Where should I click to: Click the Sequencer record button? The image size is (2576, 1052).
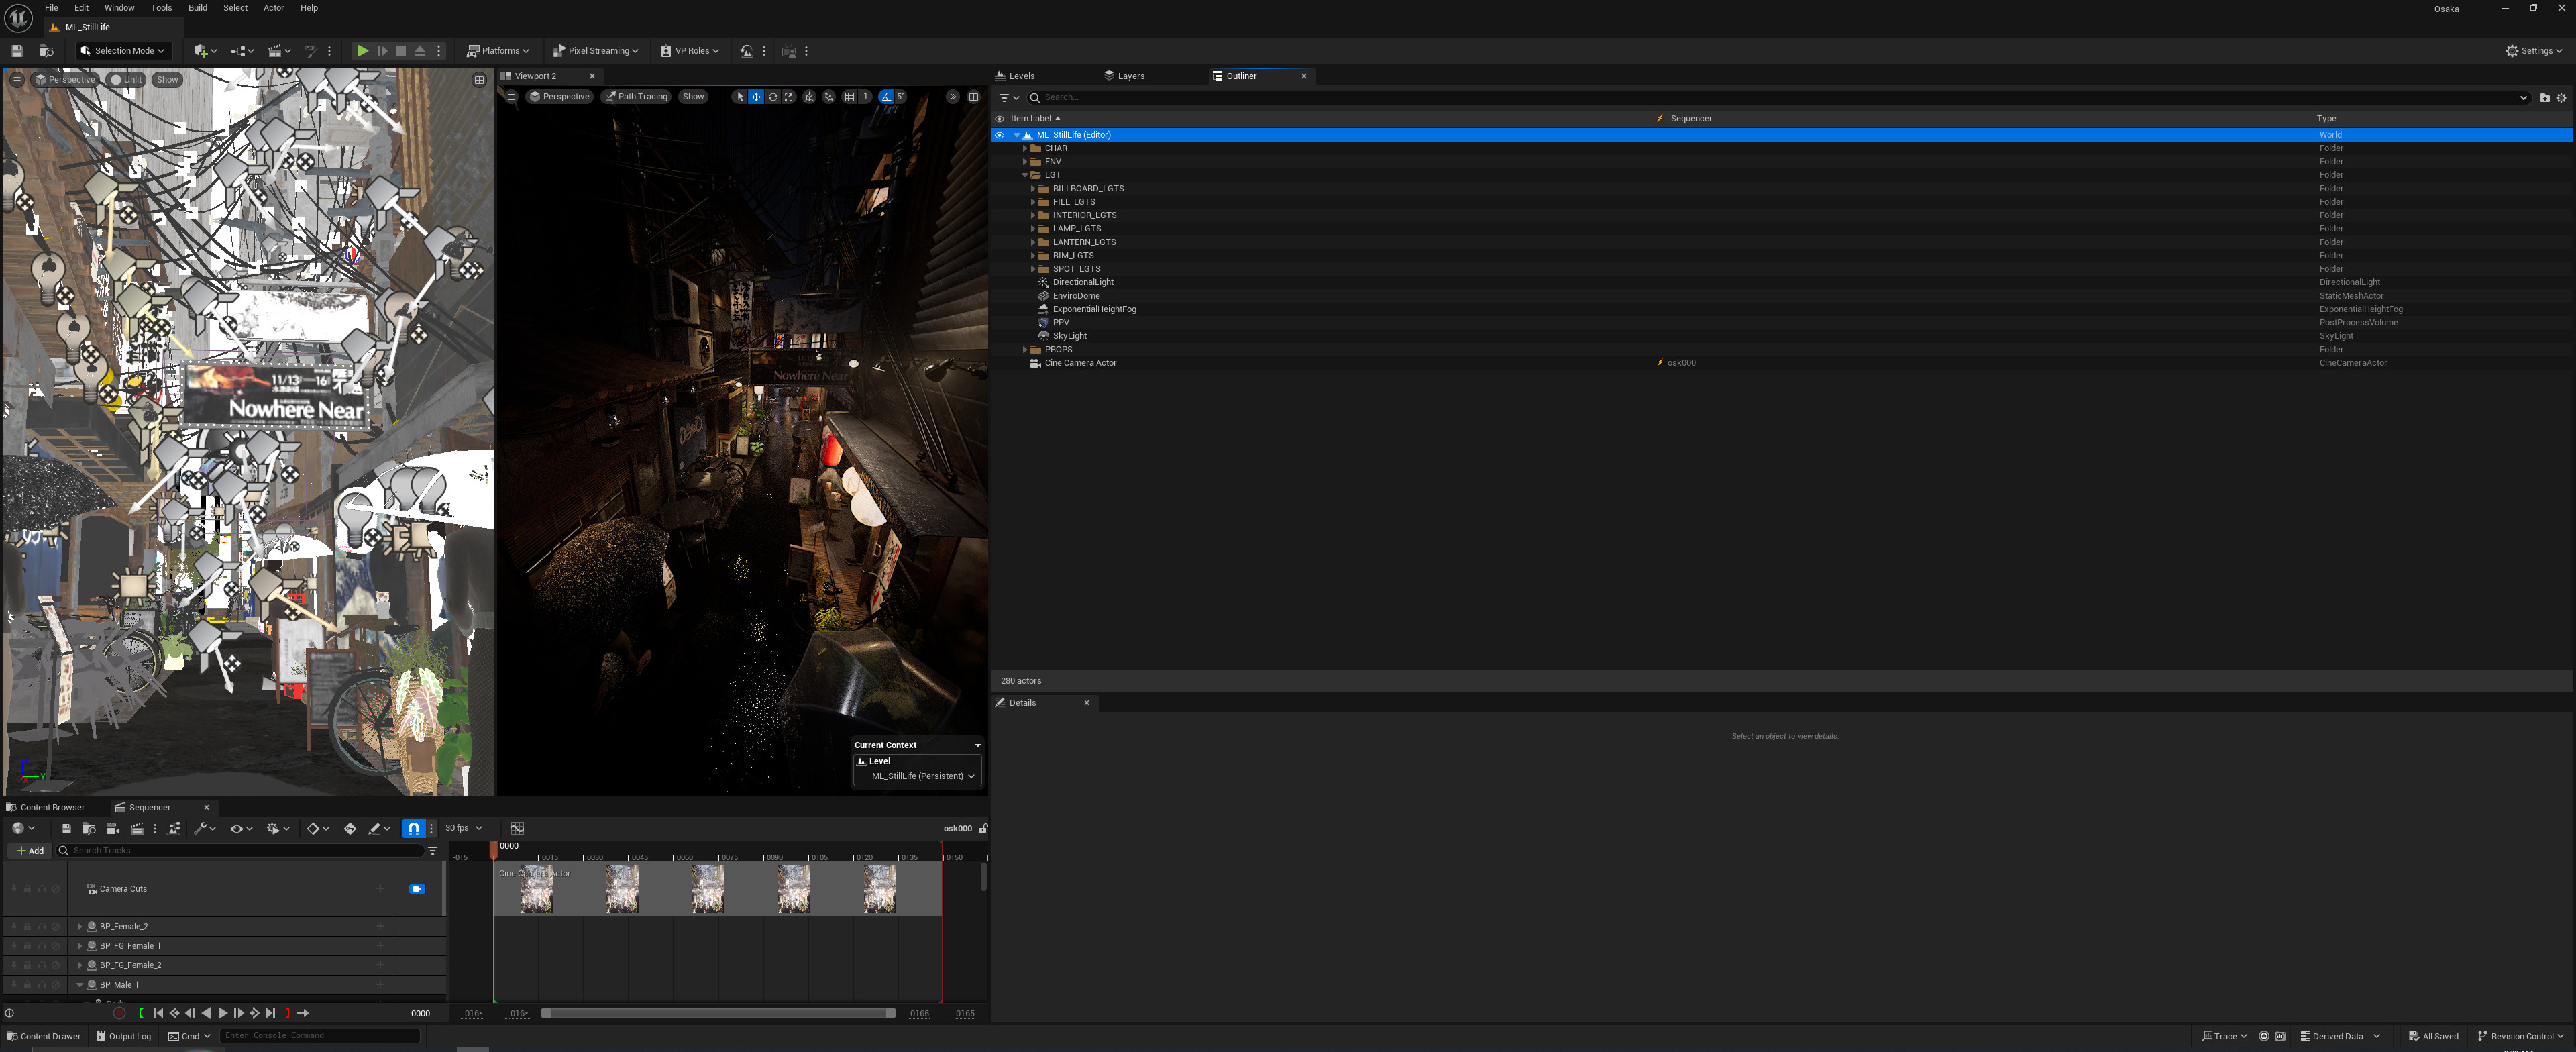coord(119,1013)
